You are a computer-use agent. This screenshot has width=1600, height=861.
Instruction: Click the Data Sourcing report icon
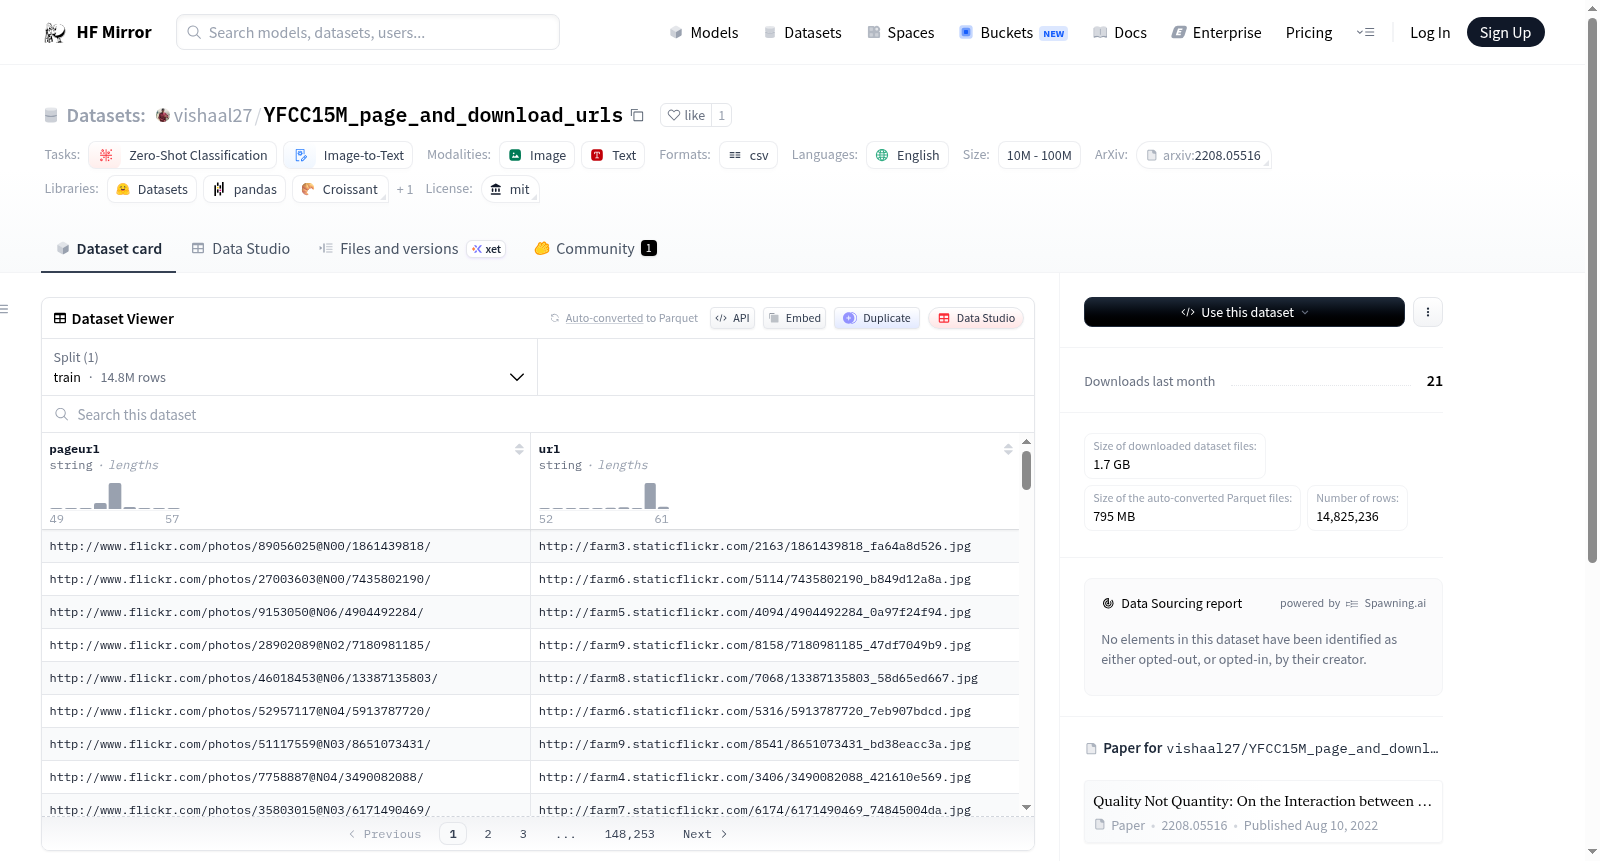click(1108, 604)
